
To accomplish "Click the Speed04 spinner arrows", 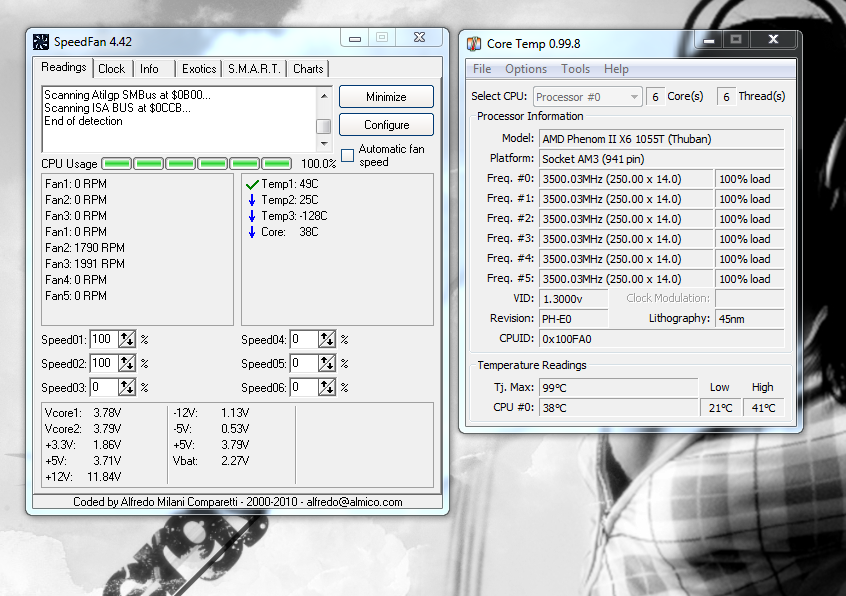I will pyautogui.click(x=326, y=339).
